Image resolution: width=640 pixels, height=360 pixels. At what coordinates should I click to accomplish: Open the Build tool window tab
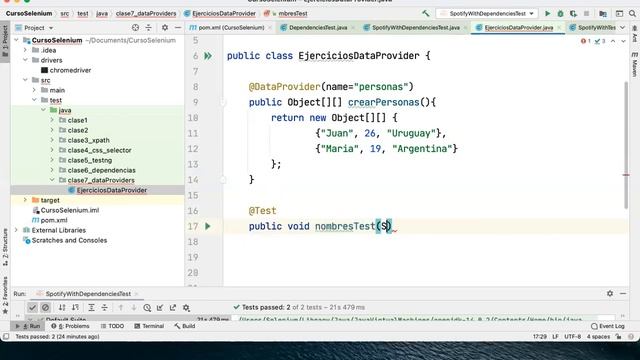(x=184, y=326)
